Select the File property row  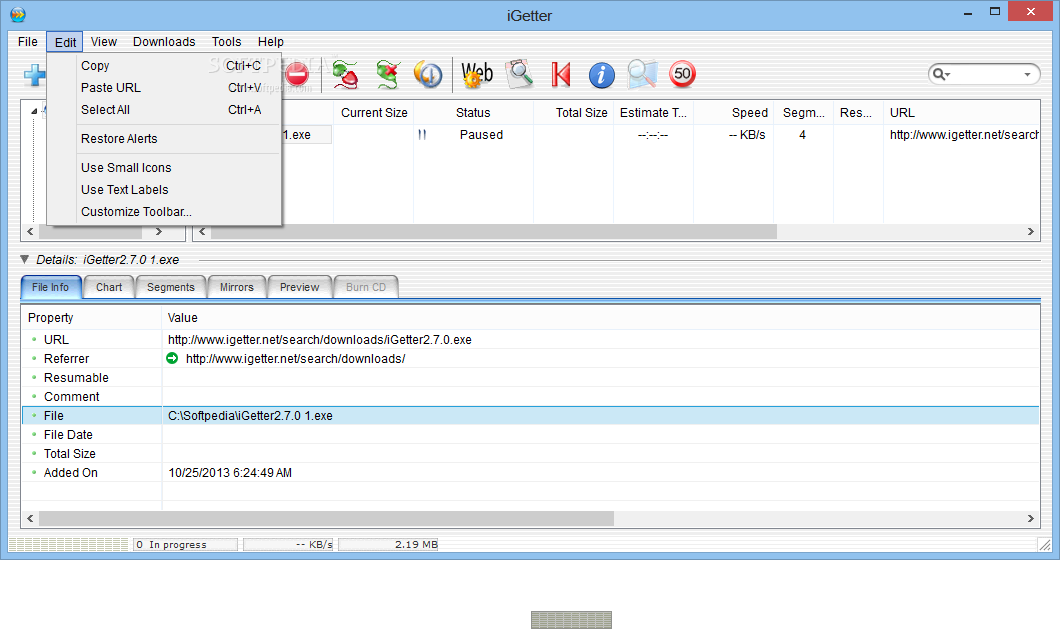tap(531, 416)
